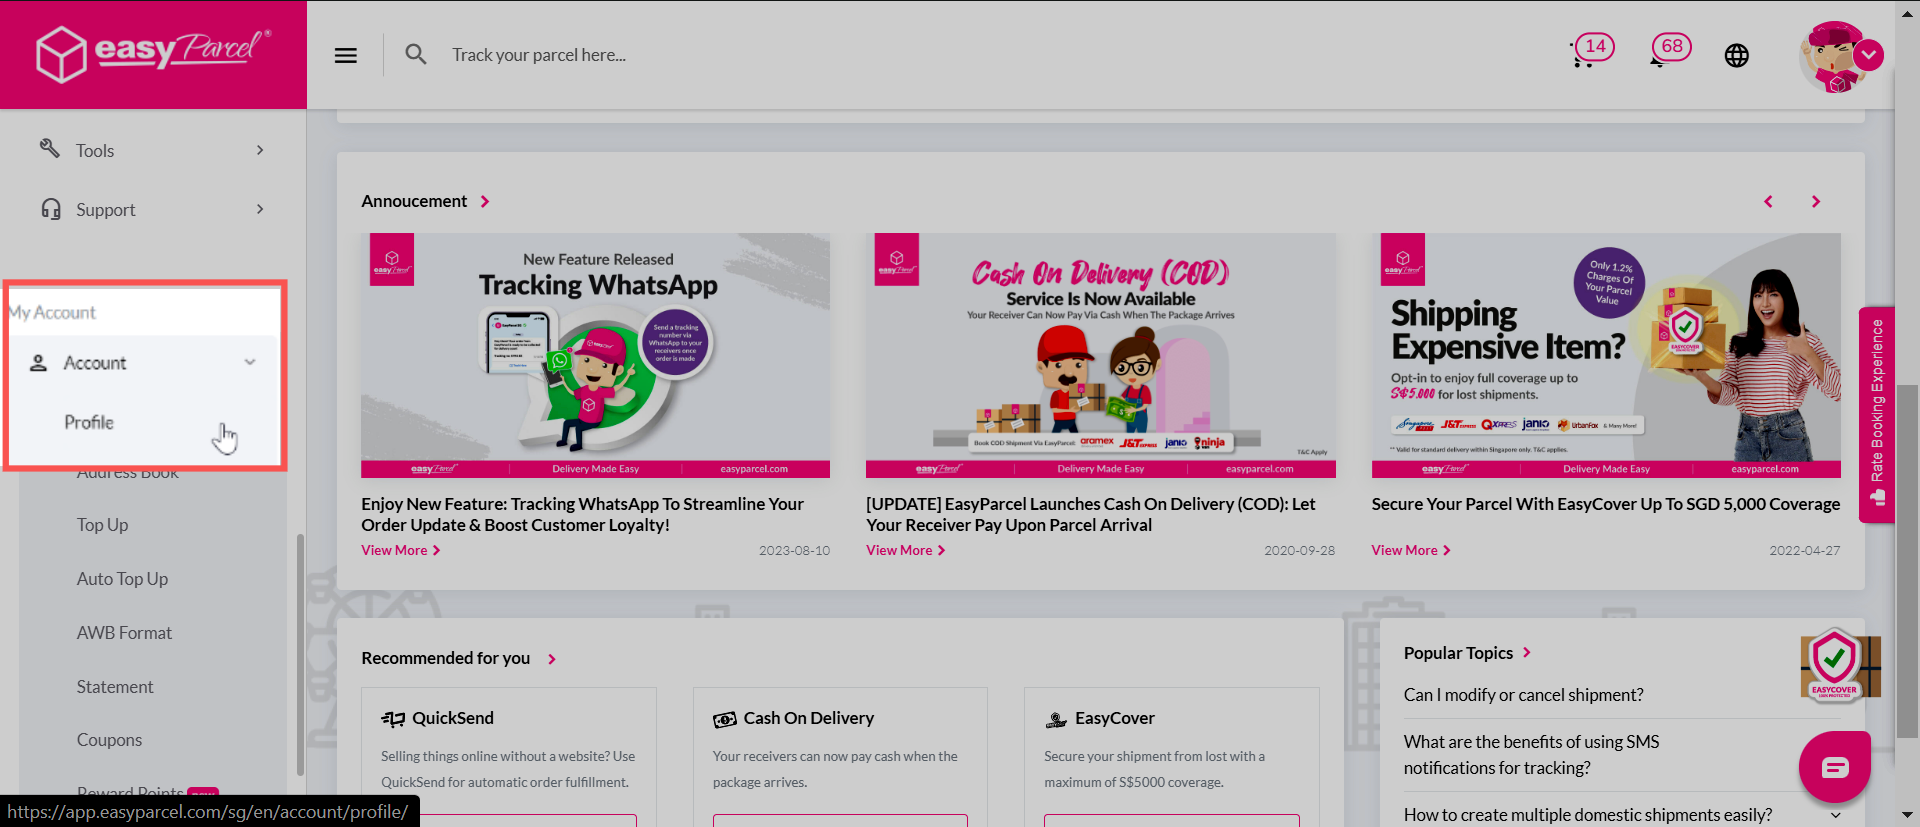Click the page vertical scrollbar
The height and width of the screenshot is (827, 1920).
point(1908,560)
